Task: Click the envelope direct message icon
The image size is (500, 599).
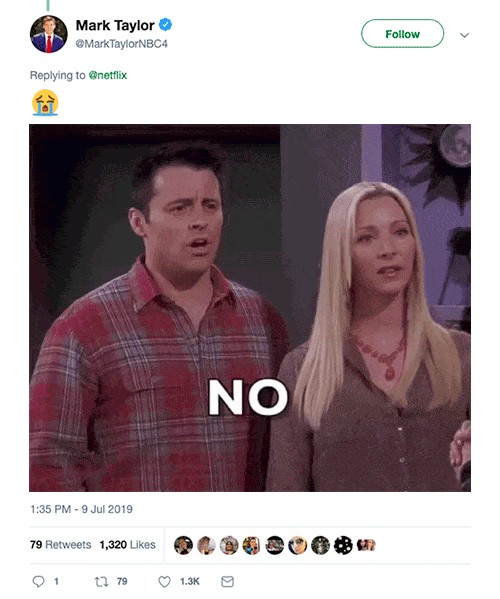Action: [x=228, y=581]
